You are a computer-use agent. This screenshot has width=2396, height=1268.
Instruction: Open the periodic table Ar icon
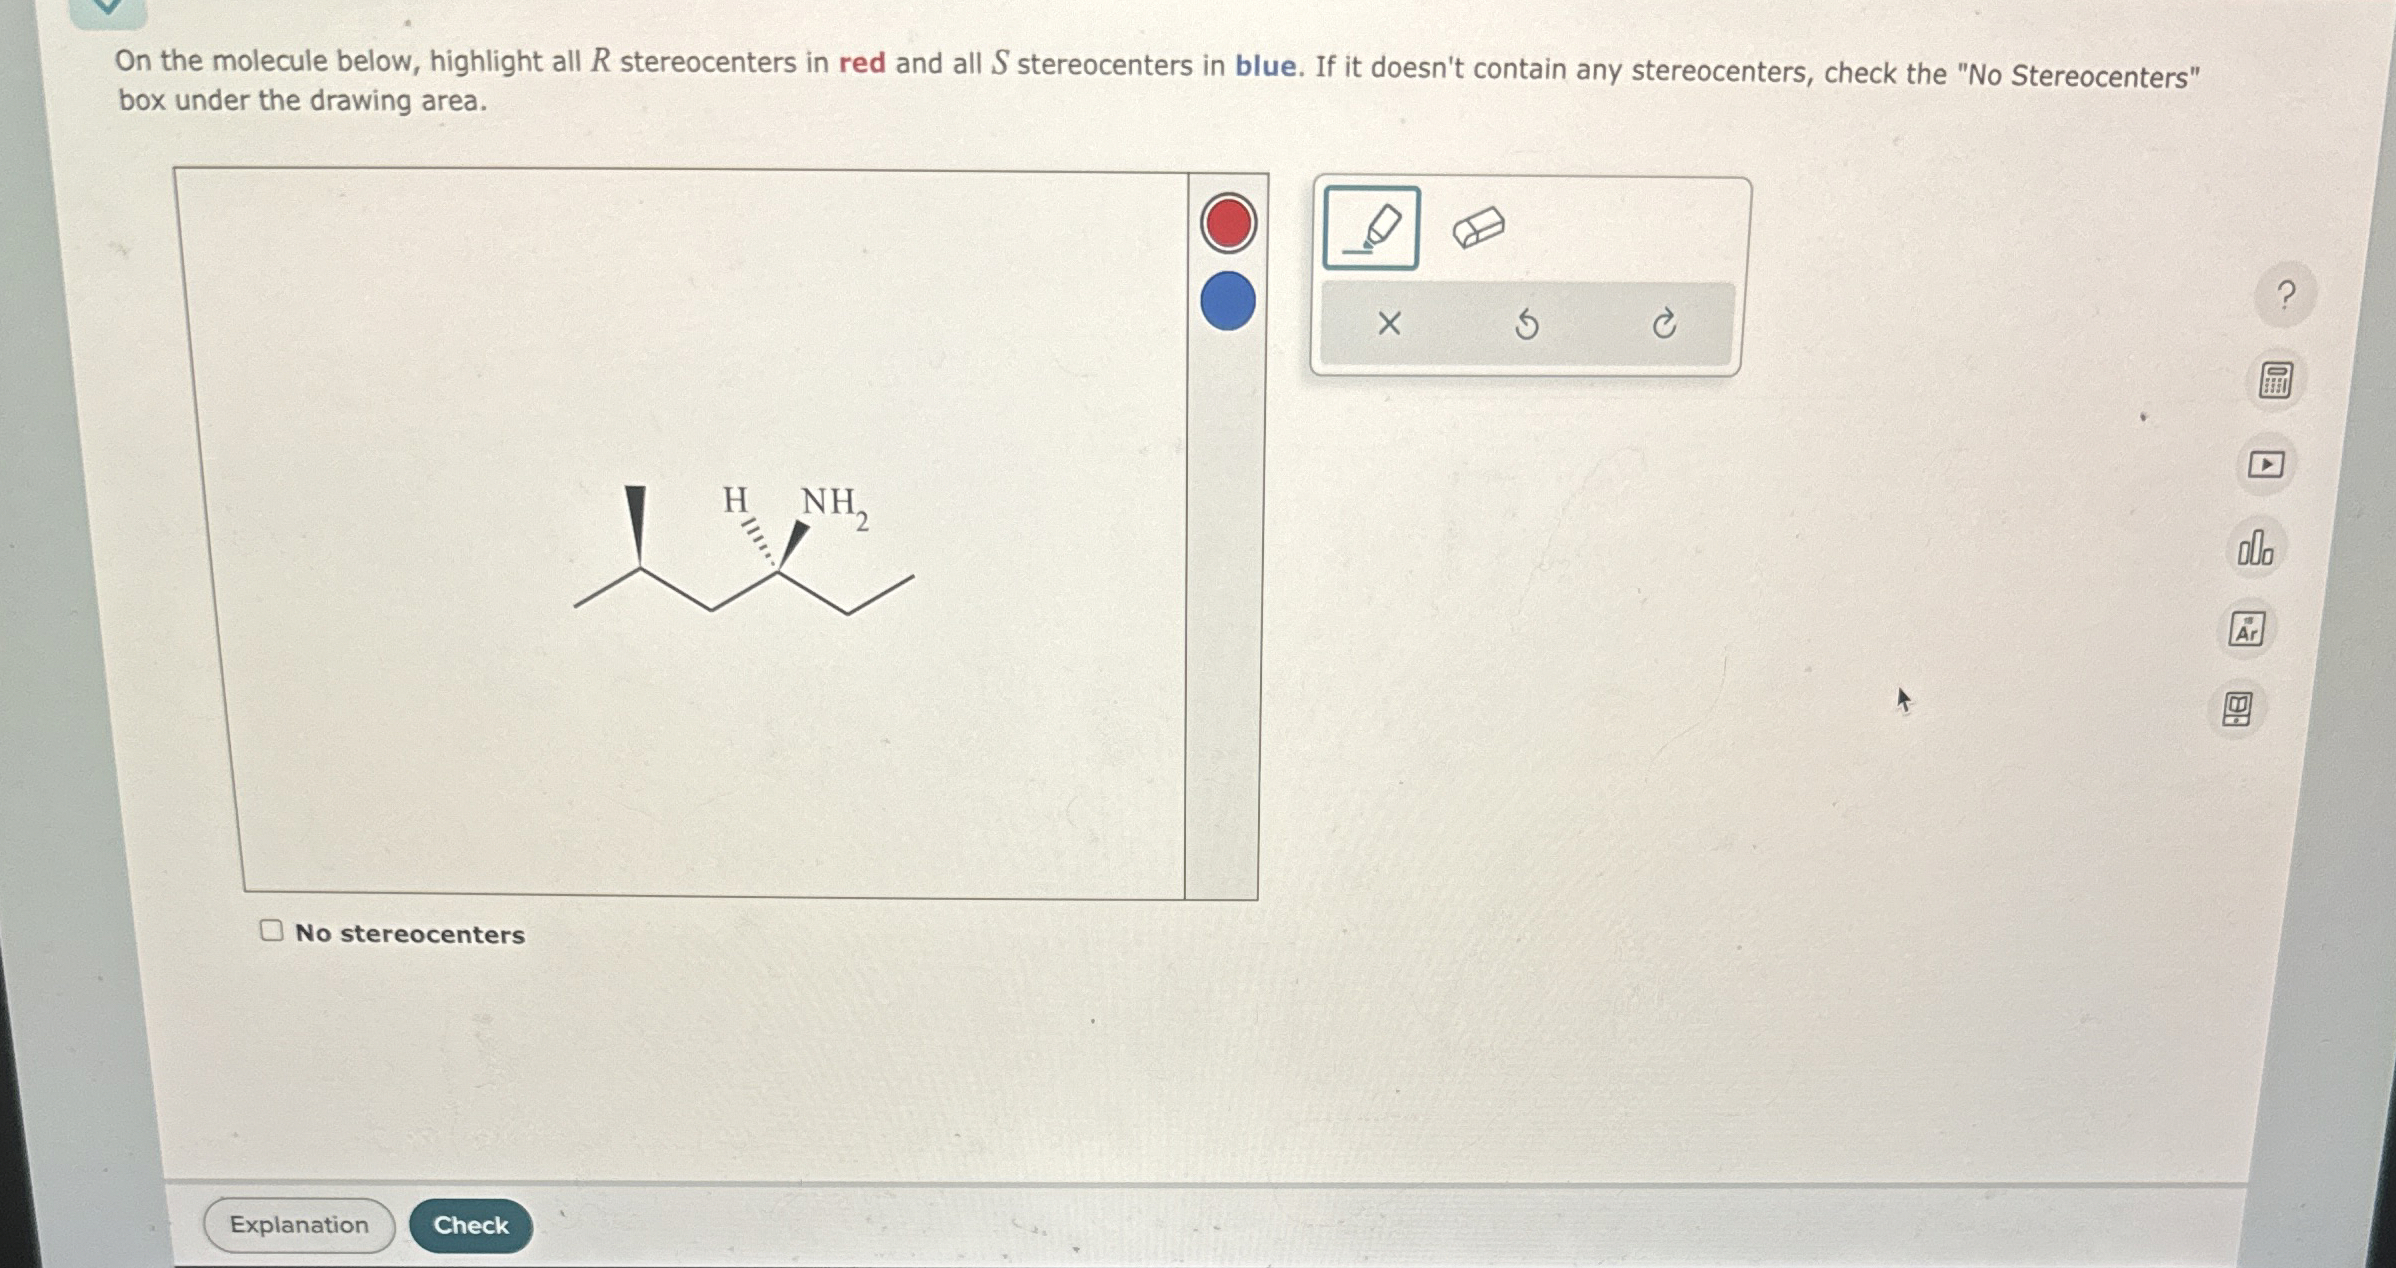click(x=2246, y=630)
